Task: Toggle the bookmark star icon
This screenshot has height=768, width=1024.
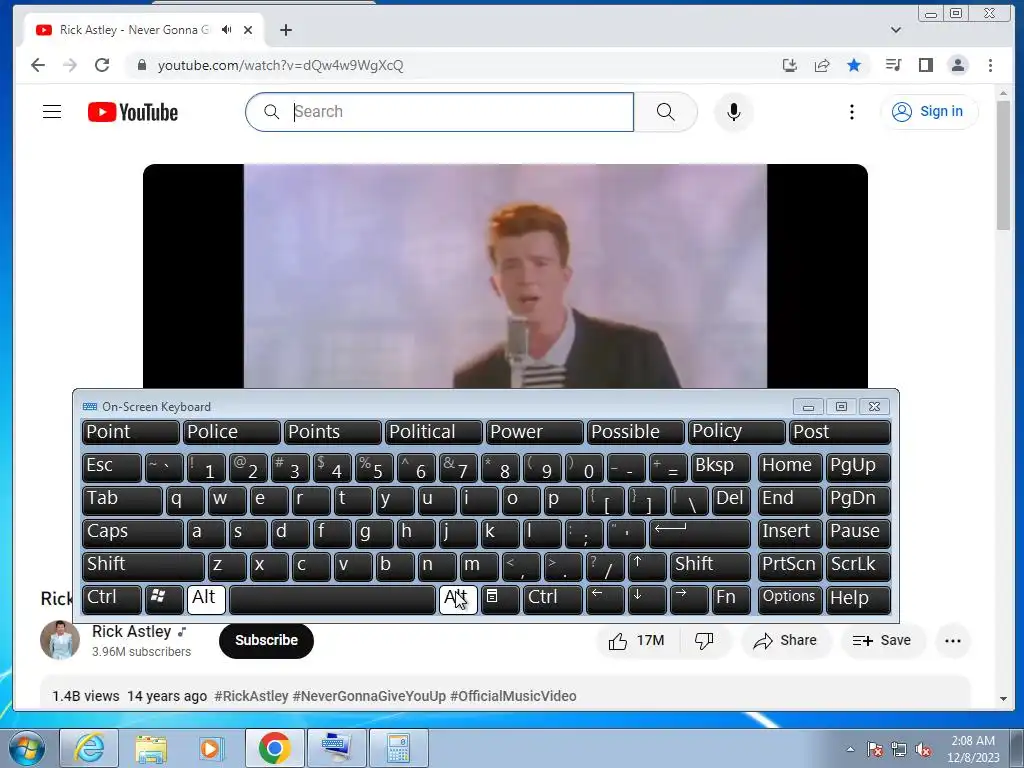Action: (854, 65)
